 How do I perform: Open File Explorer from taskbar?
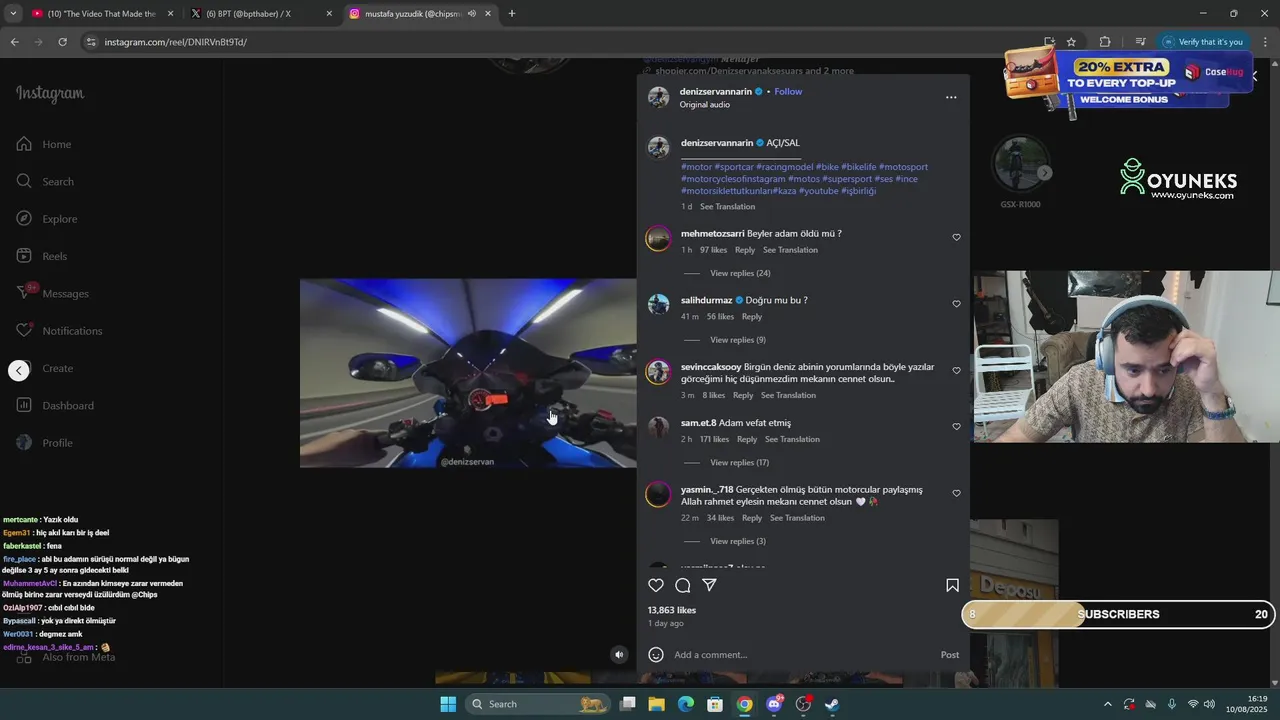(x=657, y=704)
